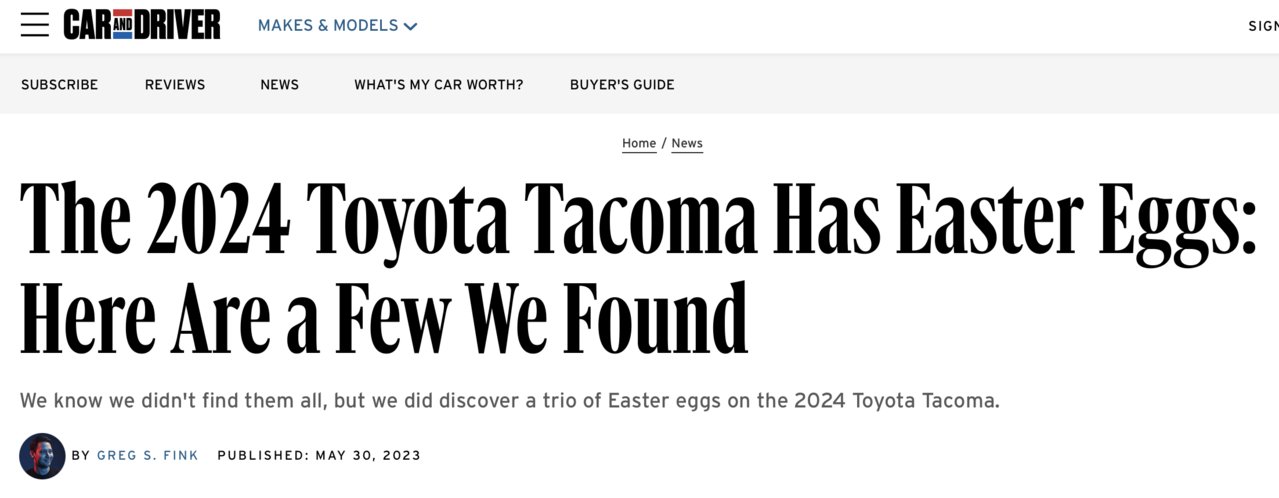Click the Car and Driver logo
The height and width of the screenshot is (498, 1279).
pos(142,25)
